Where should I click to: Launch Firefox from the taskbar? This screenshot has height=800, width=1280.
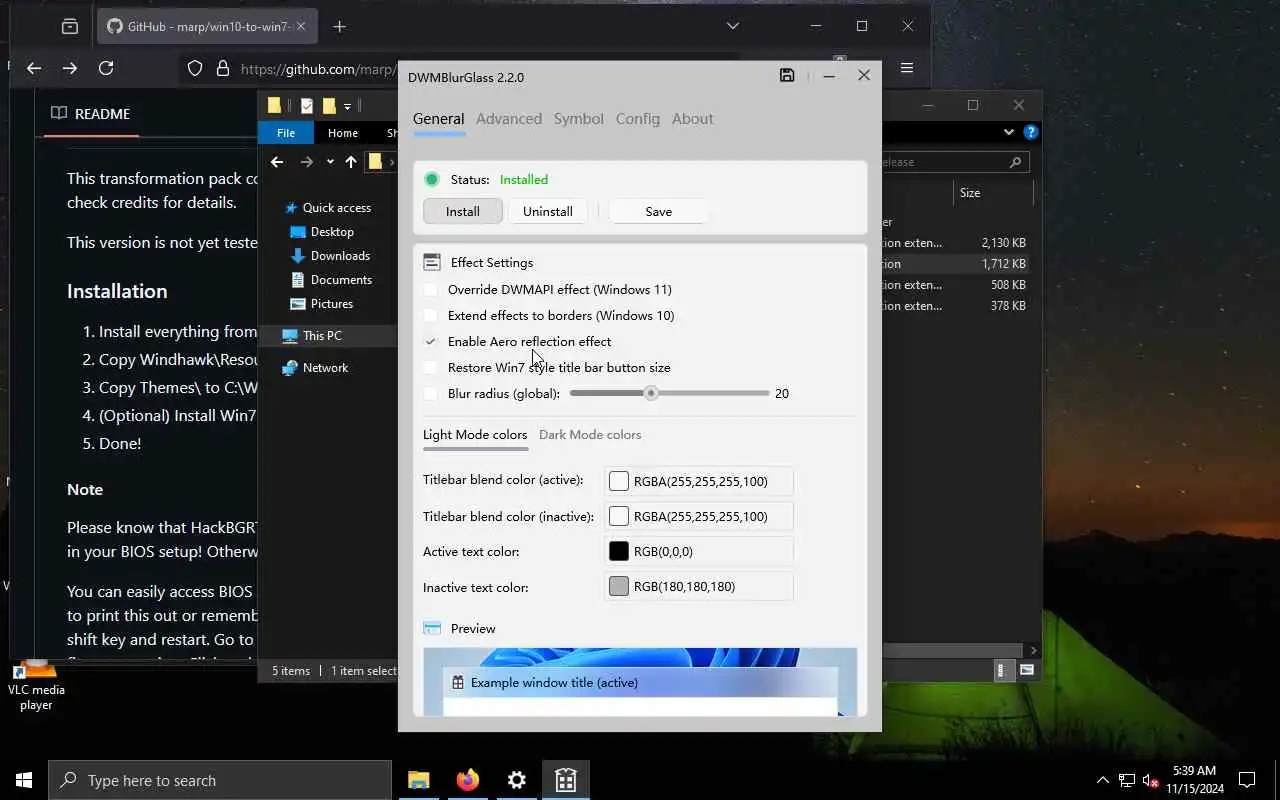[x=467, y=780]
